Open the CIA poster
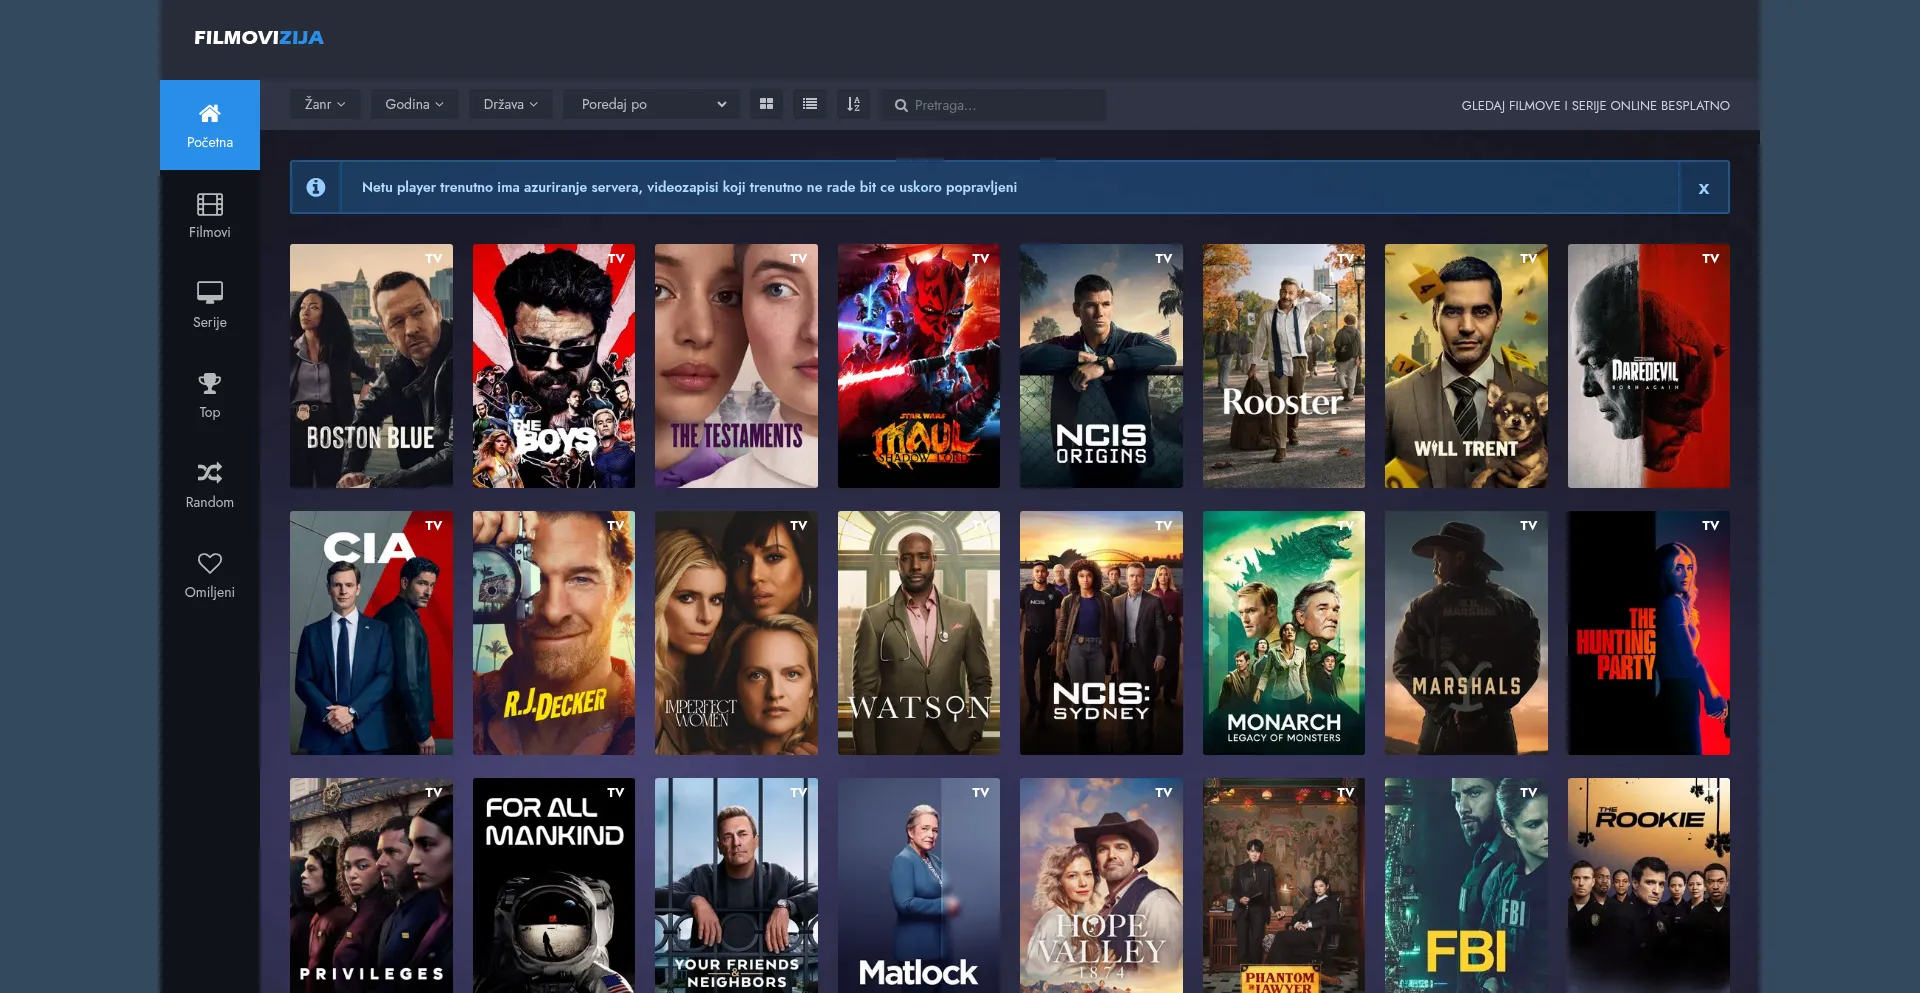Image resolution: width=1920 pixels, height=993 pixels. [x=371, y=633]
